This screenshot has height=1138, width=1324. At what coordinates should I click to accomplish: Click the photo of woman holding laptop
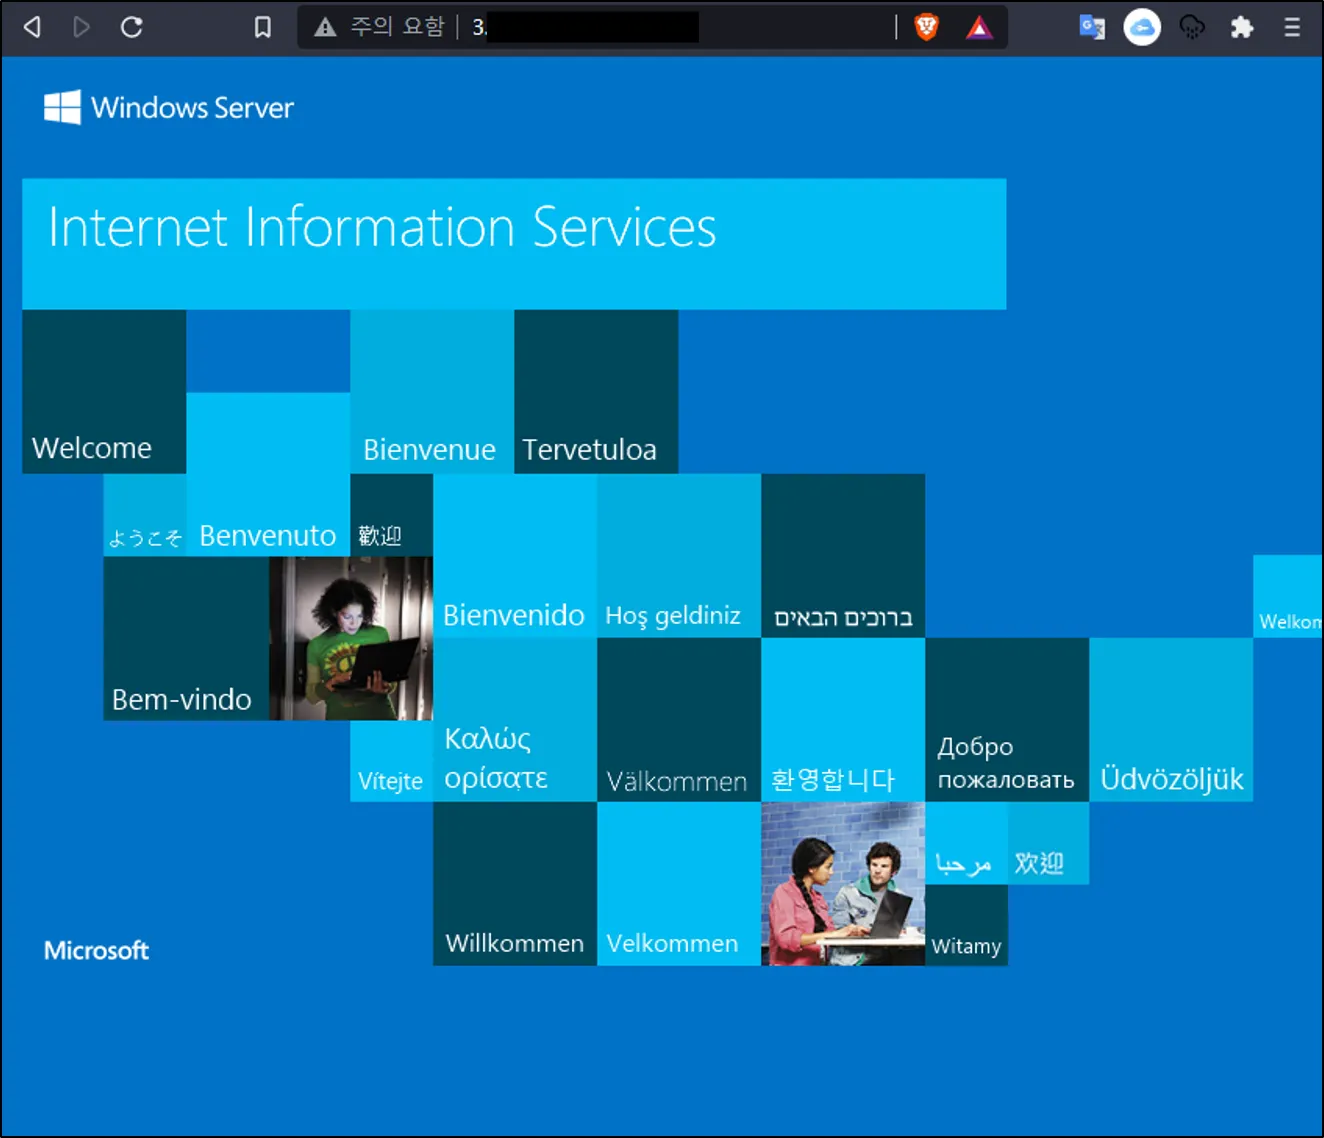click(351, 638)
